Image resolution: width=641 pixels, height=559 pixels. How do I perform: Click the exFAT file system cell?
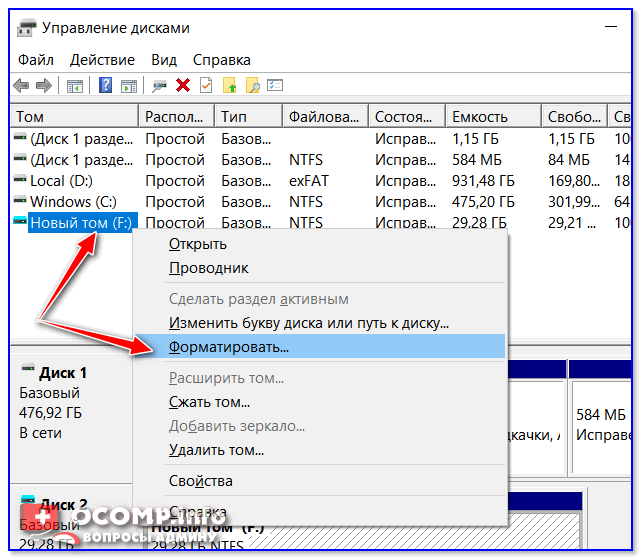click(308, 181)
